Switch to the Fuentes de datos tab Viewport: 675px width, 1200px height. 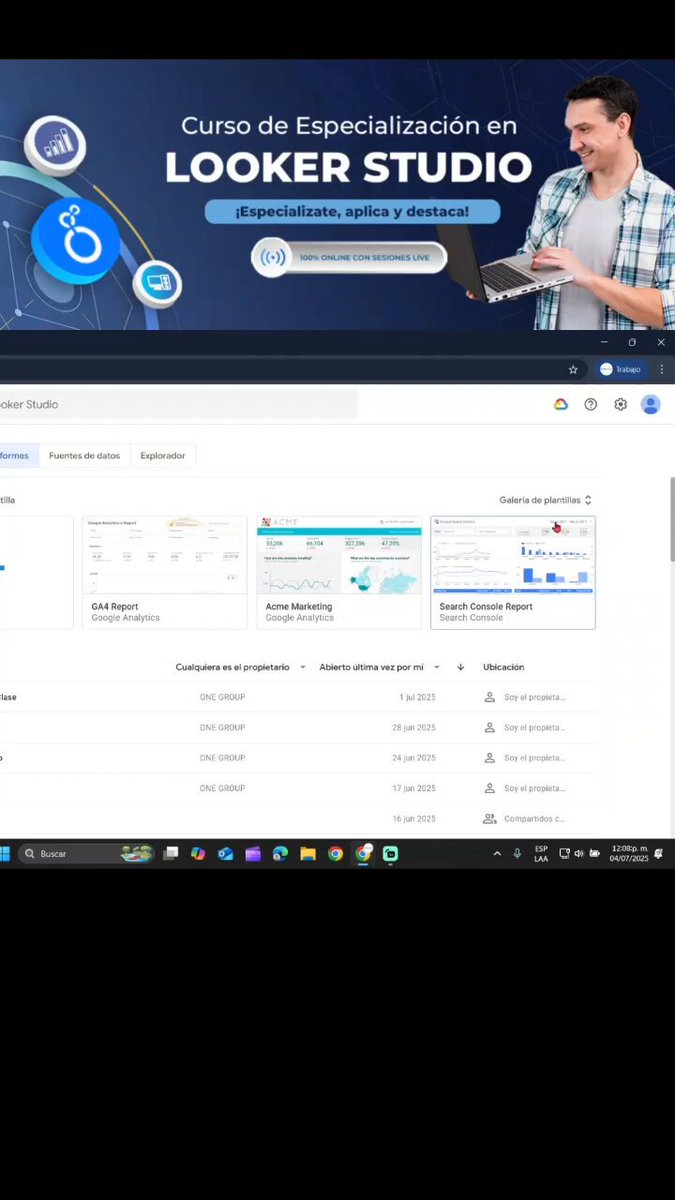84,456
